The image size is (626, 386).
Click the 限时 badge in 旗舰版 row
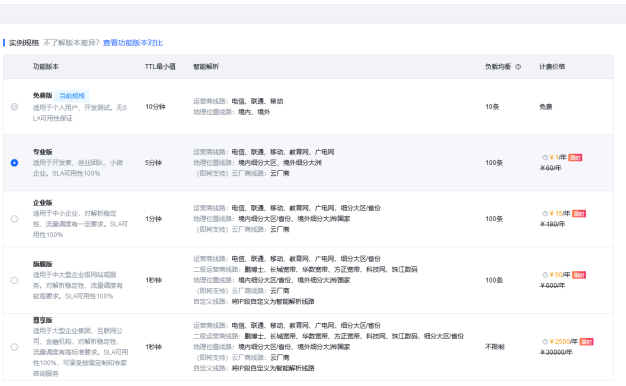(x=579, y=275)
